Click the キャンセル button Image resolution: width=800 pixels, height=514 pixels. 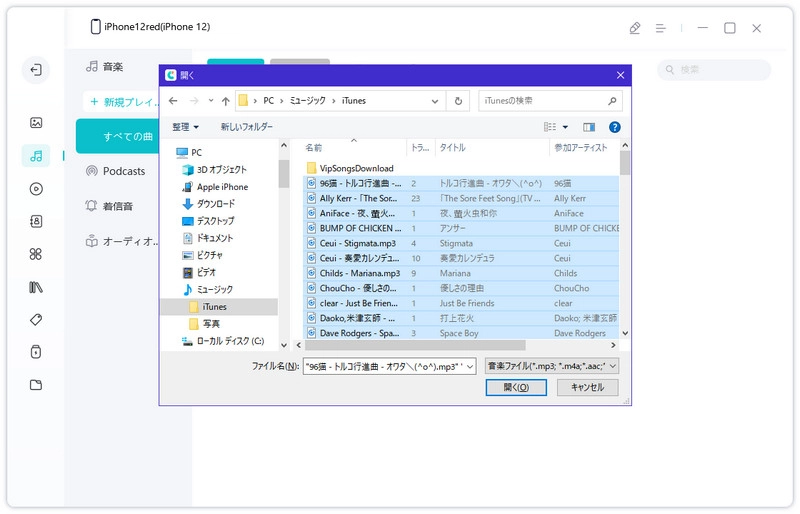point(587,387)
